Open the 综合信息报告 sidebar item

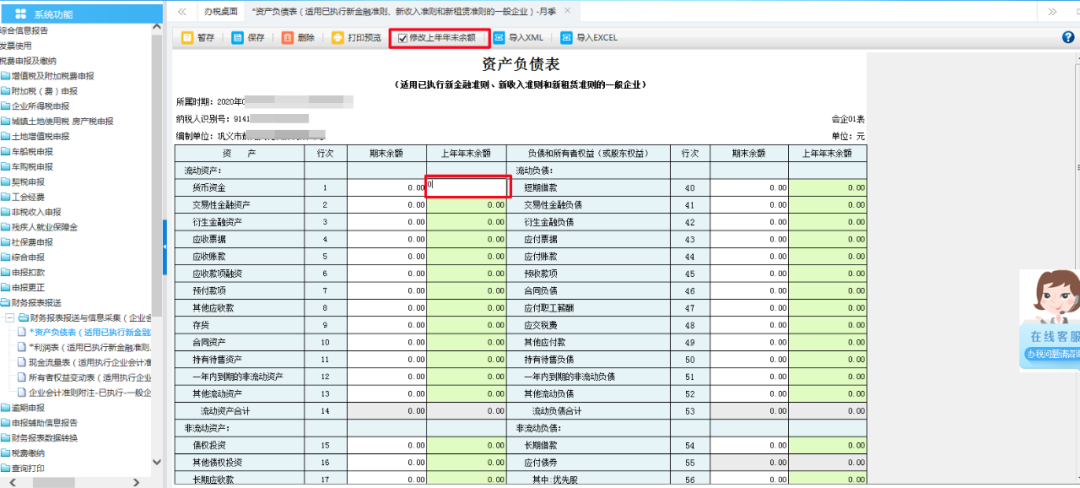[x=24, y=30]
